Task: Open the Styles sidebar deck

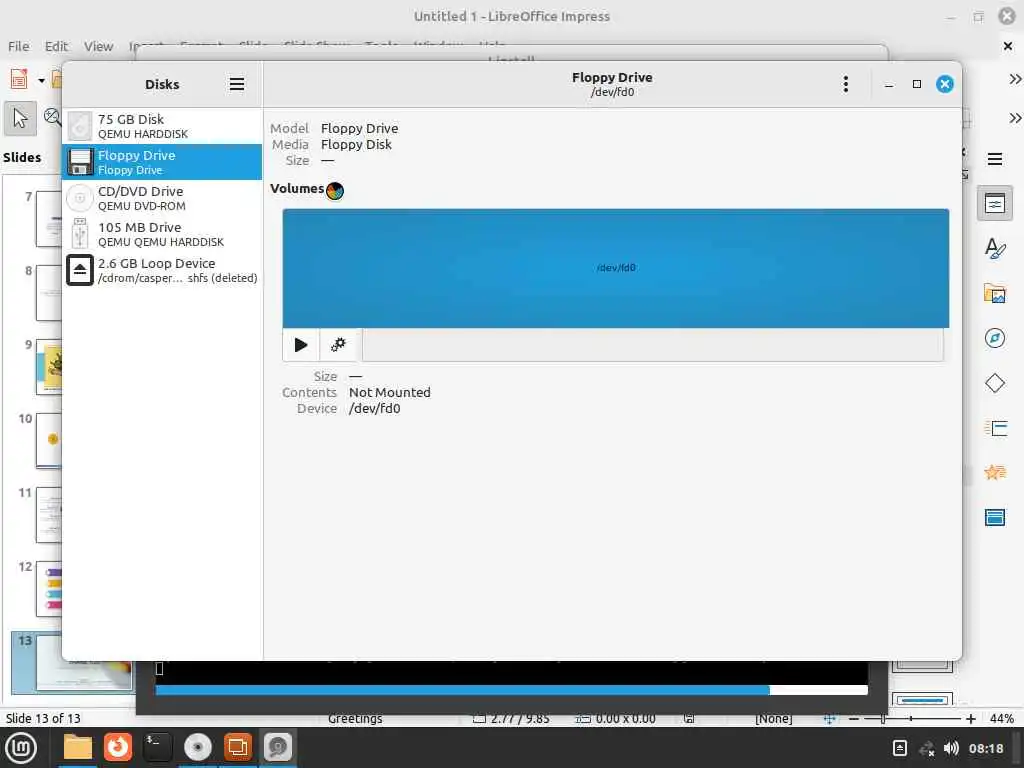Action: click(x=995, y=249)
